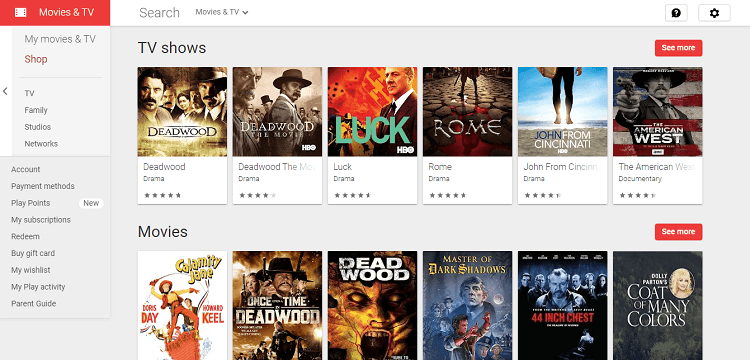Click the star rating under Deadwood
This screenshot has width=750, height=360.
[163, 195]
